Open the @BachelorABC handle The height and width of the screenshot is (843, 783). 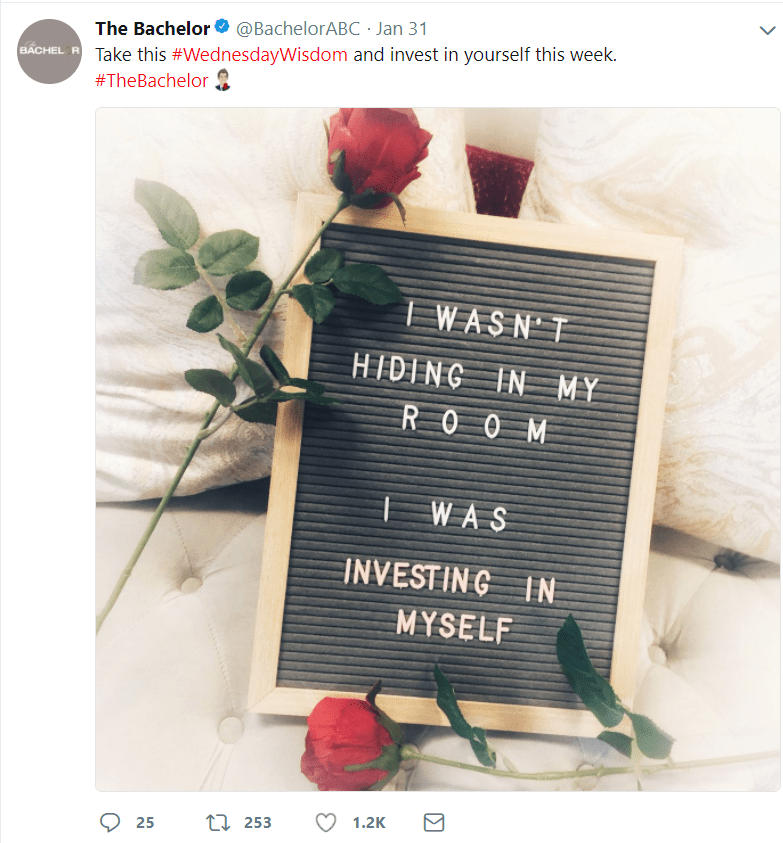(x=298, y=28)
